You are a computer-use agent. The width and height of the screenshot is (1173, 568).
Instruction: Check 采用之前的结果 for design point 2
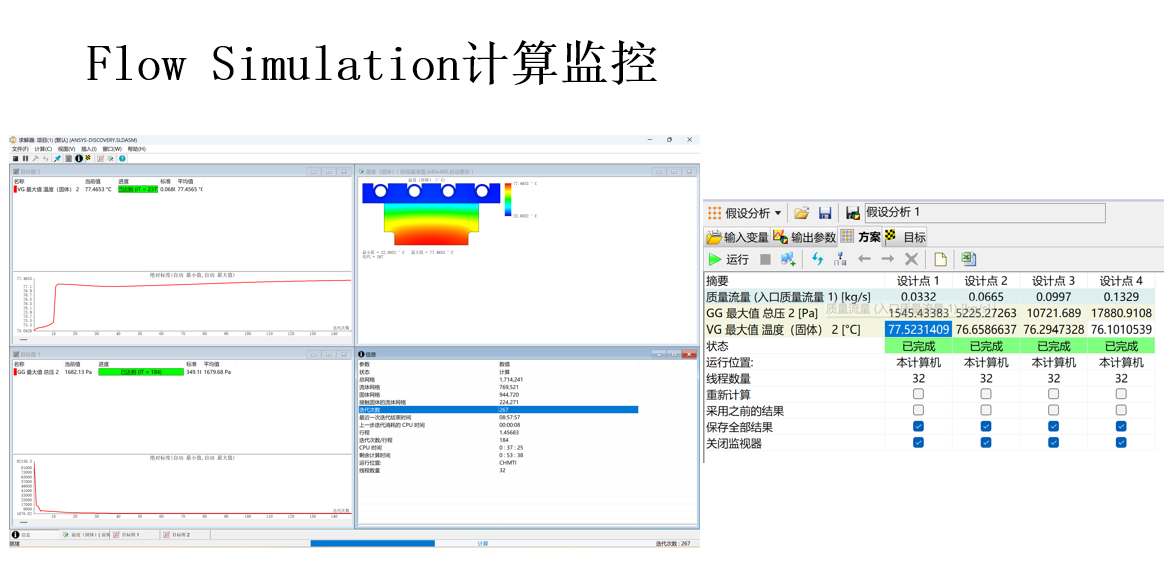986,411
